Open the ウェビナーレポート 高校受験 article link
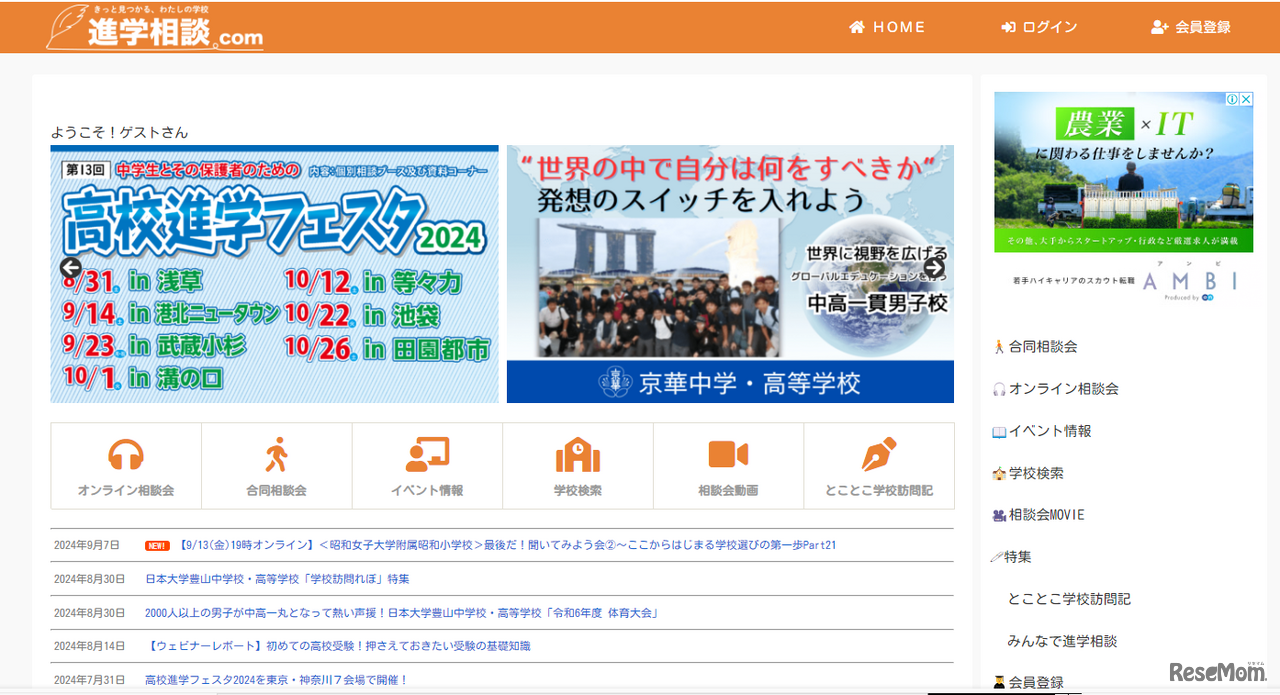The width and height of the screenshot is (1280, 695). click(x=338, y=646)
